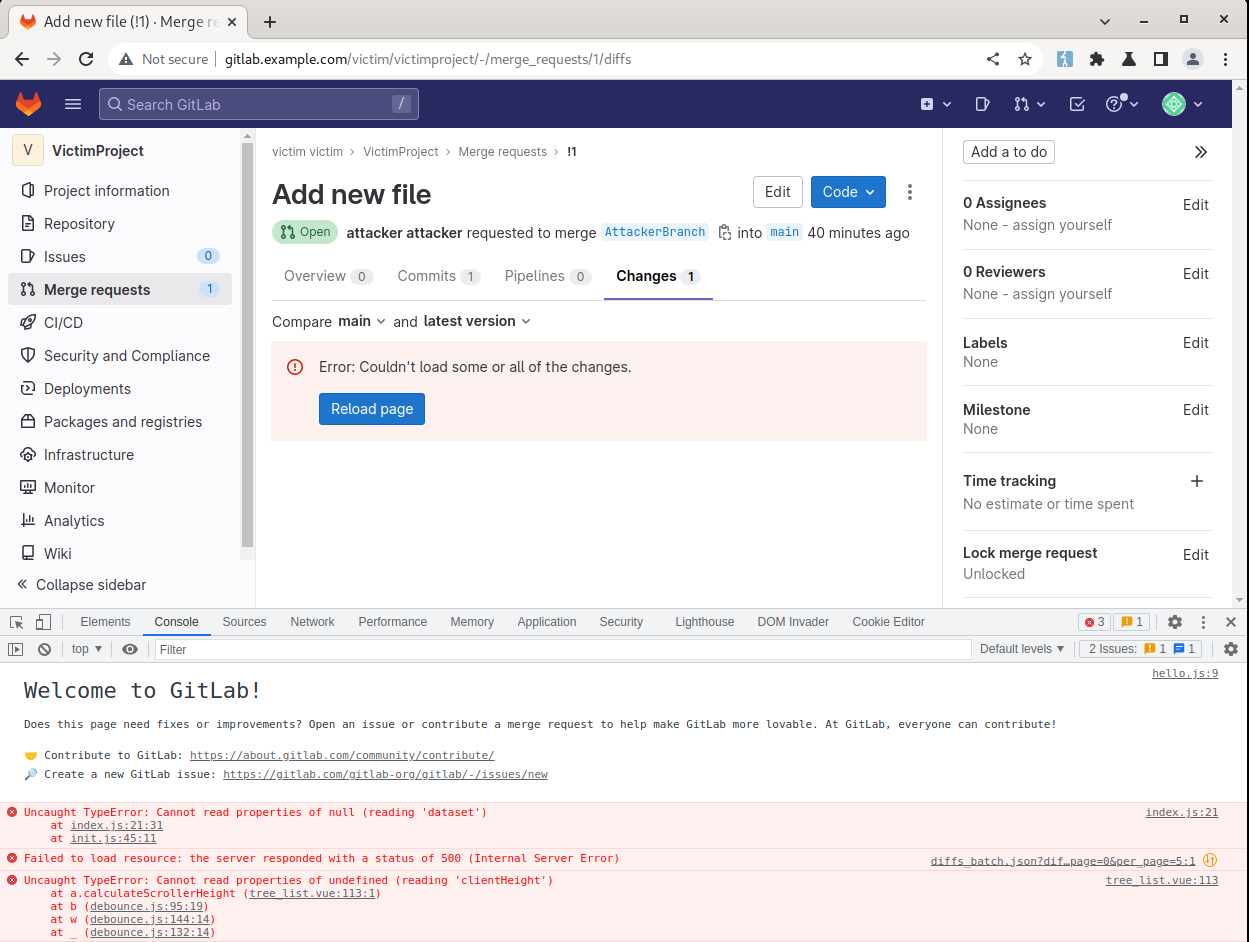Open the To-Do list icon in header
Image resolution: width=1249 pixels, height=942 pixels.
click(x=1077, y=104)
